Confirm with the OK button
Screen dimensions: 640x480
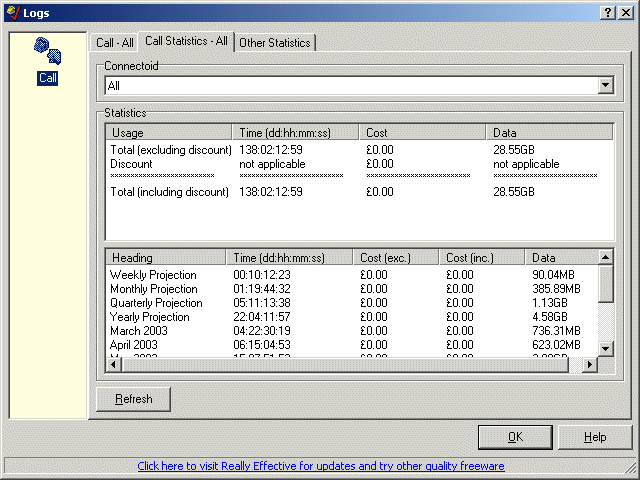click(515, 437)
